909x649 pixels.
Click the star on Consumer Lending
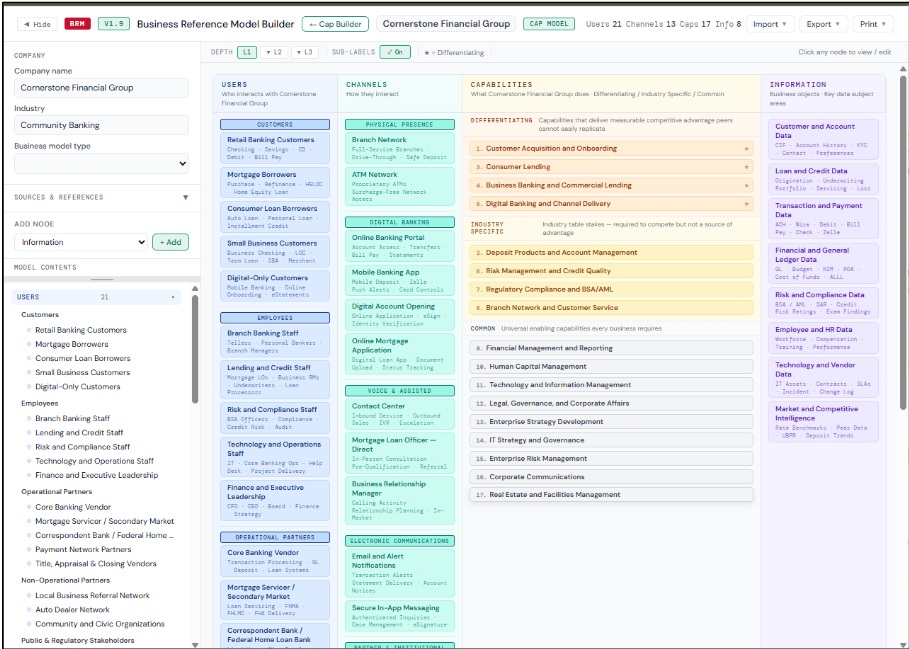pyautogui.click(x=746, y=167)
